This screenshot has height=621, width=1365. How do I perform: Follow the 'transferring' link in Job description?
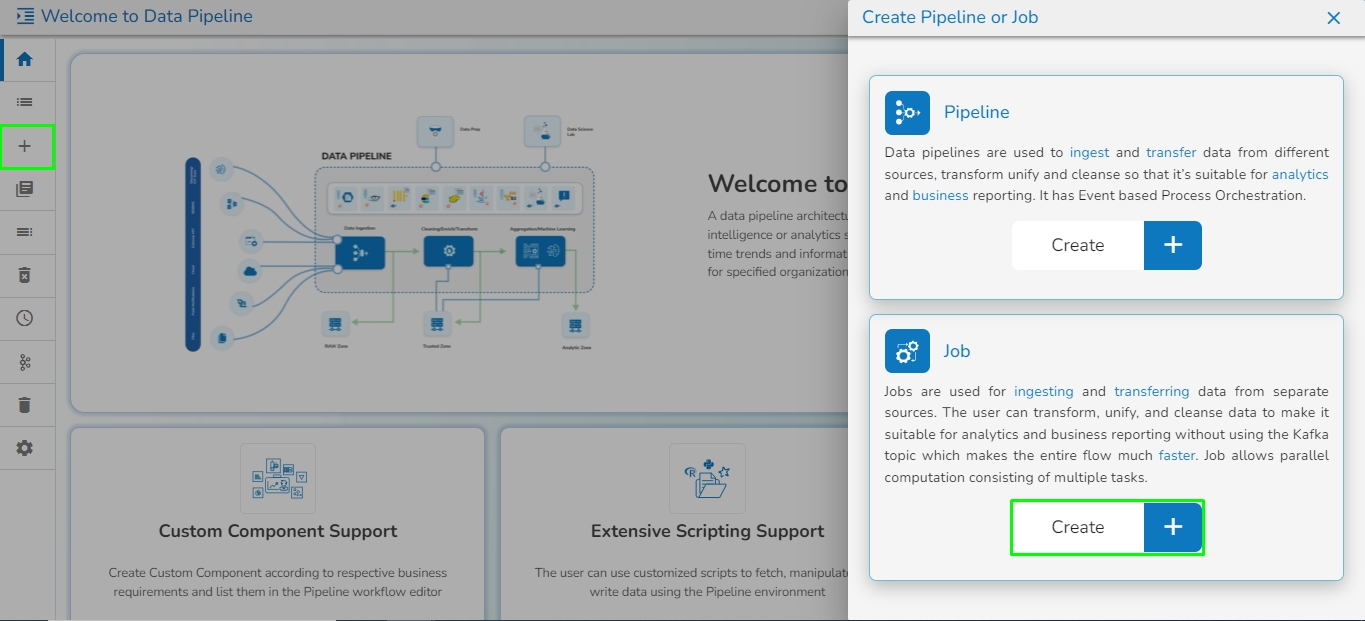click(x=1152, y=392)
